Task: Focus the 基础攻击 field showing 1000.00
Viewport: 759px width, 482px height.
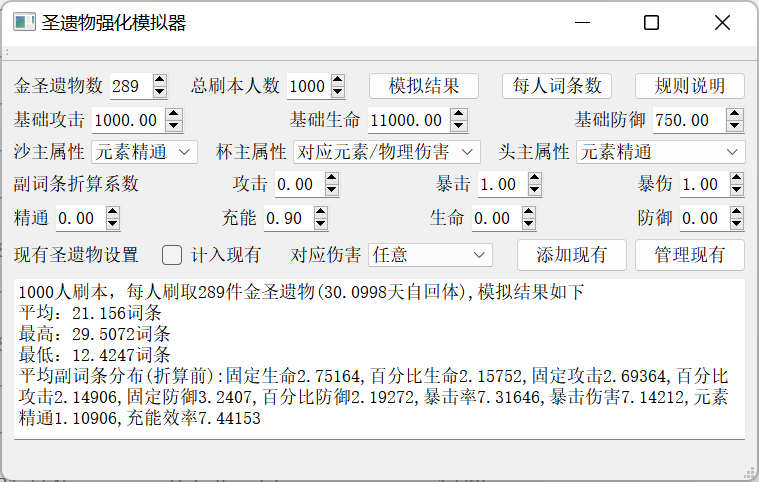Action: (x=129, y=120)
